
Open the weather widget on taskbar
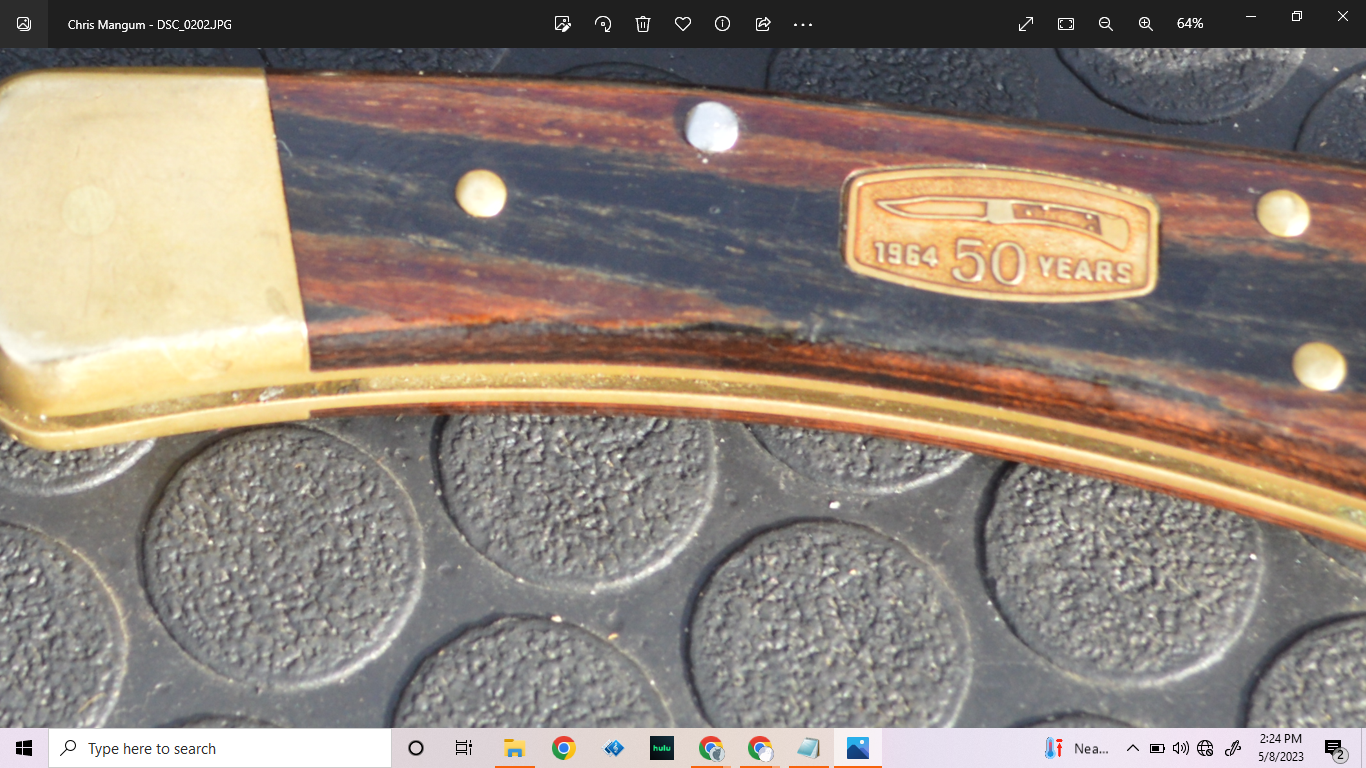pos(1076,748)
